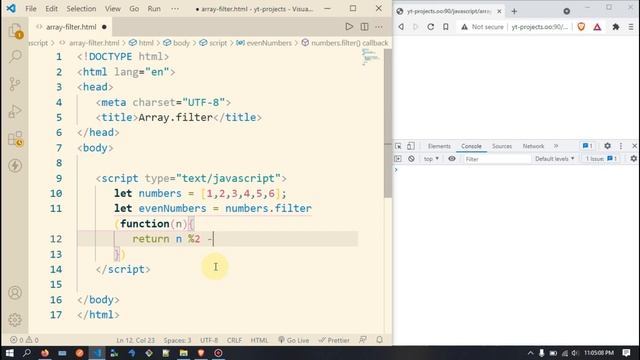
Task: Click the Windows Start button
Action: pyautogui.click(x=9, y=353)
